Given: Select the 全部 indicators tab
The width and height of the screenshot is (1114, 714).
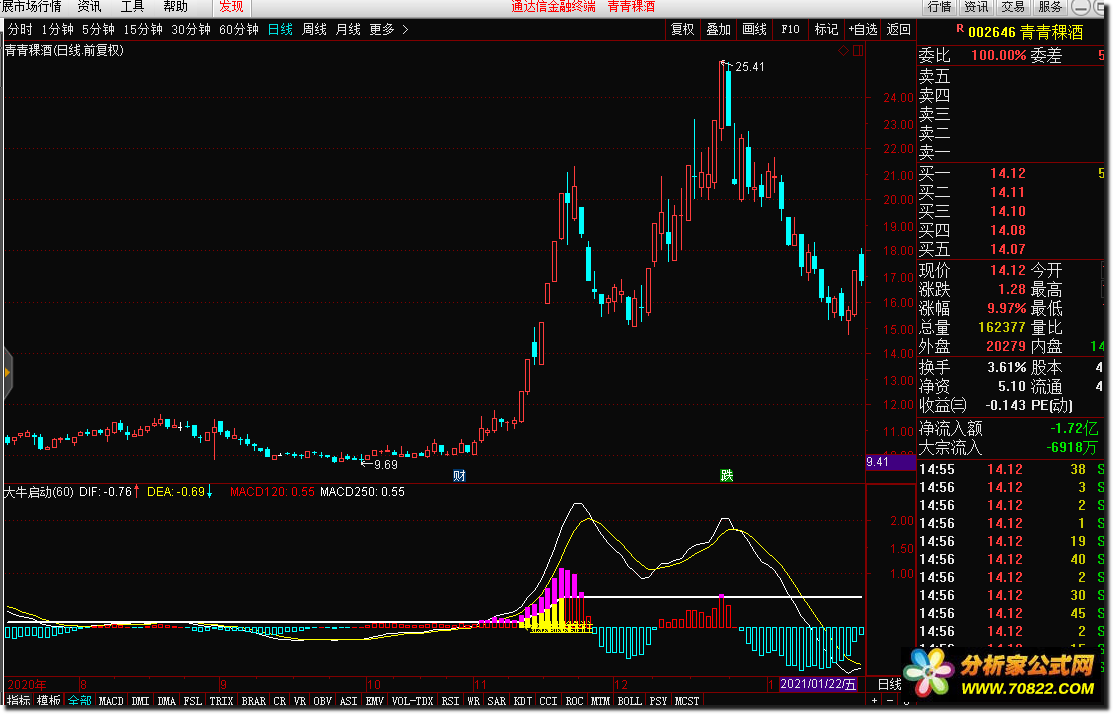Looking at the screenshot, I should click(x=80, y=701).
